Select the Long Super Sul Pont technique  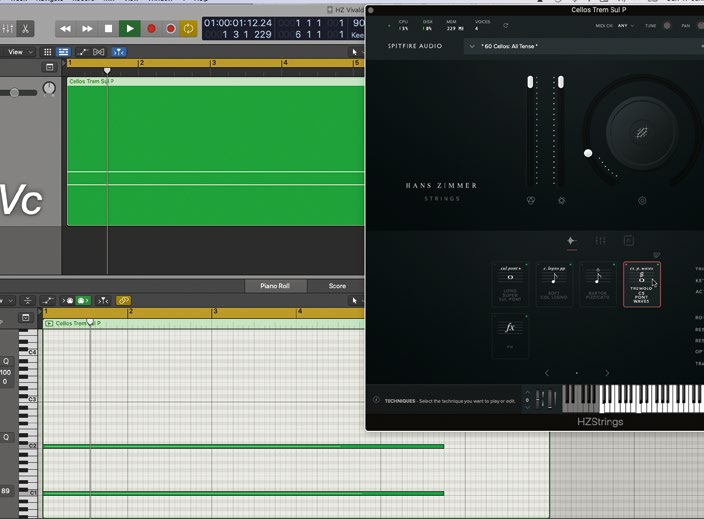coord(510,284)
